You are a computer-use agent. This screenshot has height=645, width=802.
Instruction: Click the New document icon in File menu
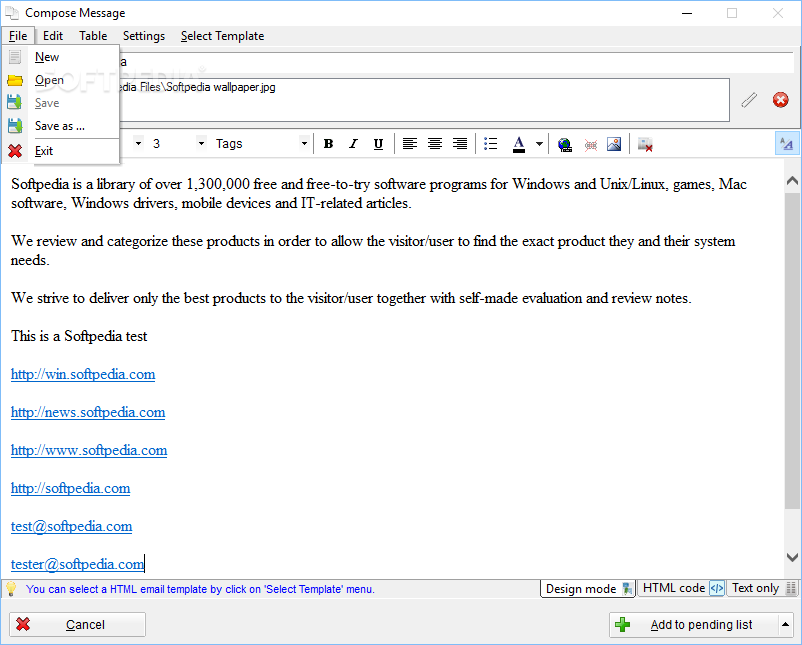pyautogui.click(x=15, y=57)
